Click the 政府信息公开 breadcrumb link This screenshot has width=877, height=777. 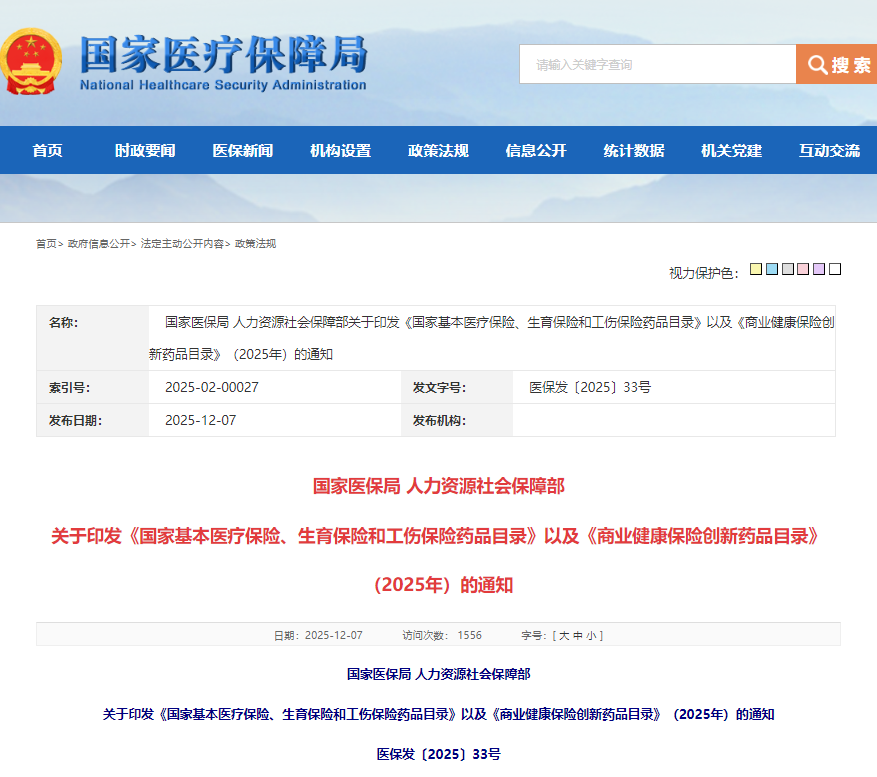[98, 244]
